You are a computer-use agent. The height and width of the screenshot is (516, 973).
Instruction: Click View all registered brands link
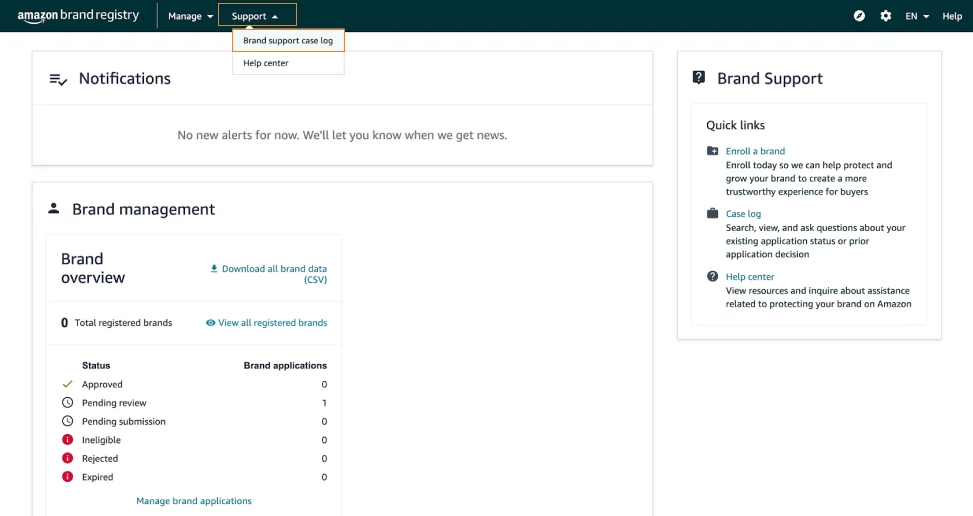pos(272,322)
